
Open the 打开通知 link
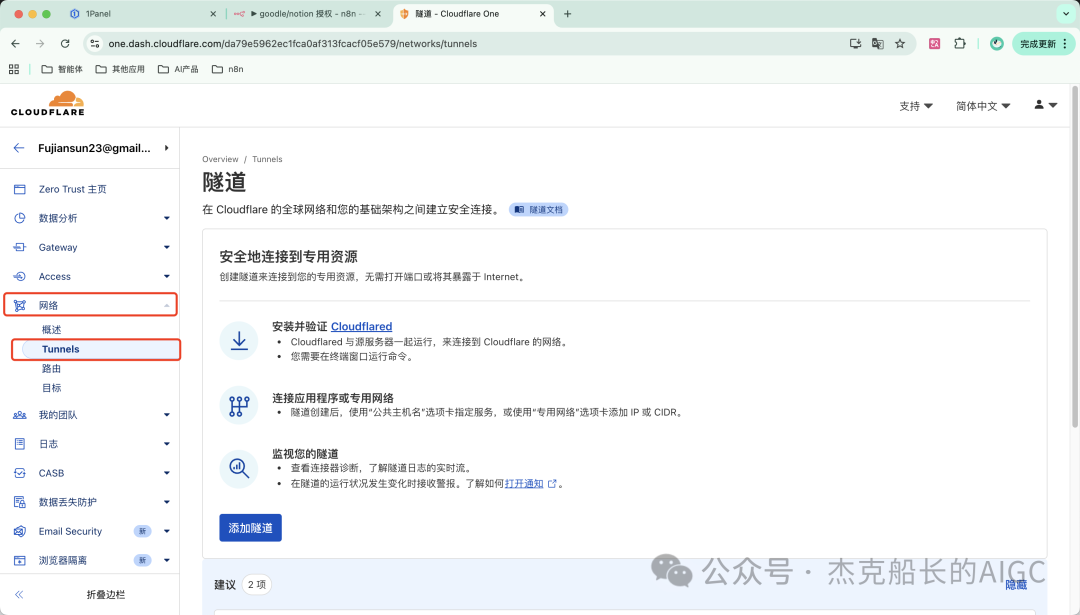pyautogui.click(x=524, y=483)
